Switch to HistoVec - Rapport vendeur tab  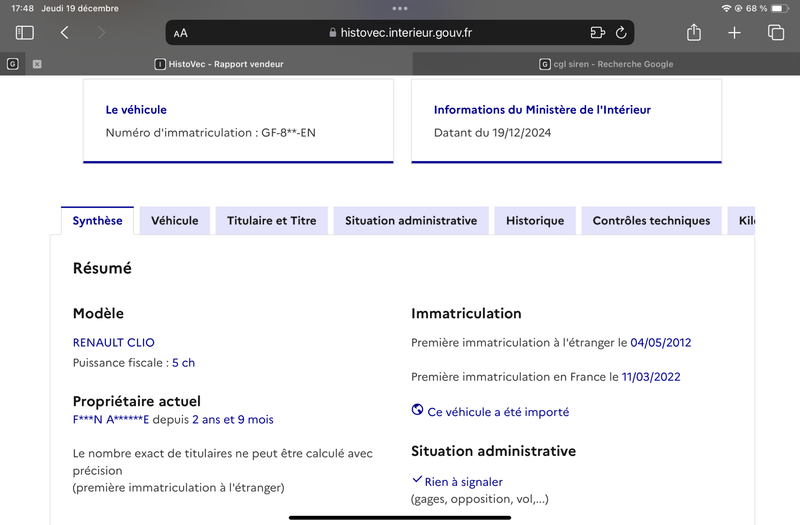(x=219, y=64)
